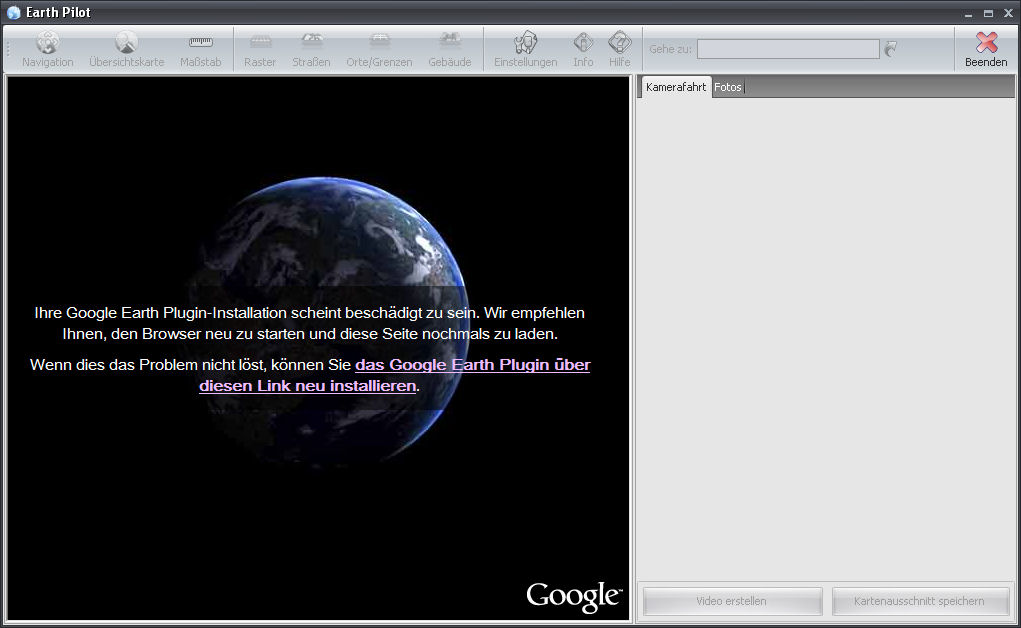Toggle the Straßen roads layer
This screenshot has width=1021, height=628.
click(311, 48)
